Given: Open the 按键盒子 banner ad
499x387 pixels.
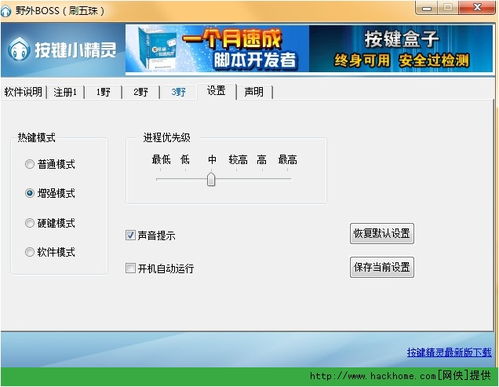Looking at the screenshot, I should [401, 49].
